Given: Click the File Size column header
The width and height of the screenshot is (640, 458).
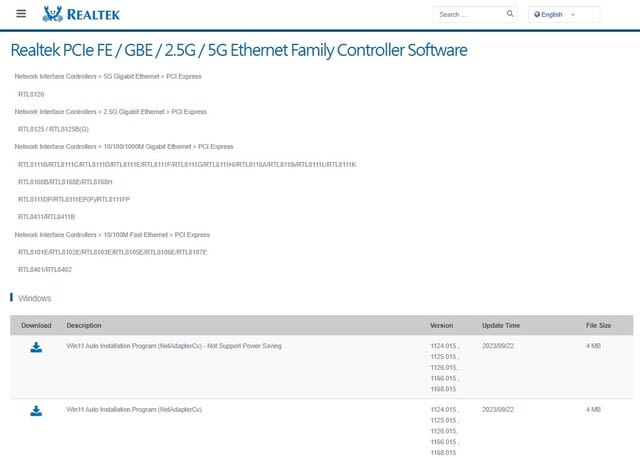Looking at the screenshot, I should 598,325.
